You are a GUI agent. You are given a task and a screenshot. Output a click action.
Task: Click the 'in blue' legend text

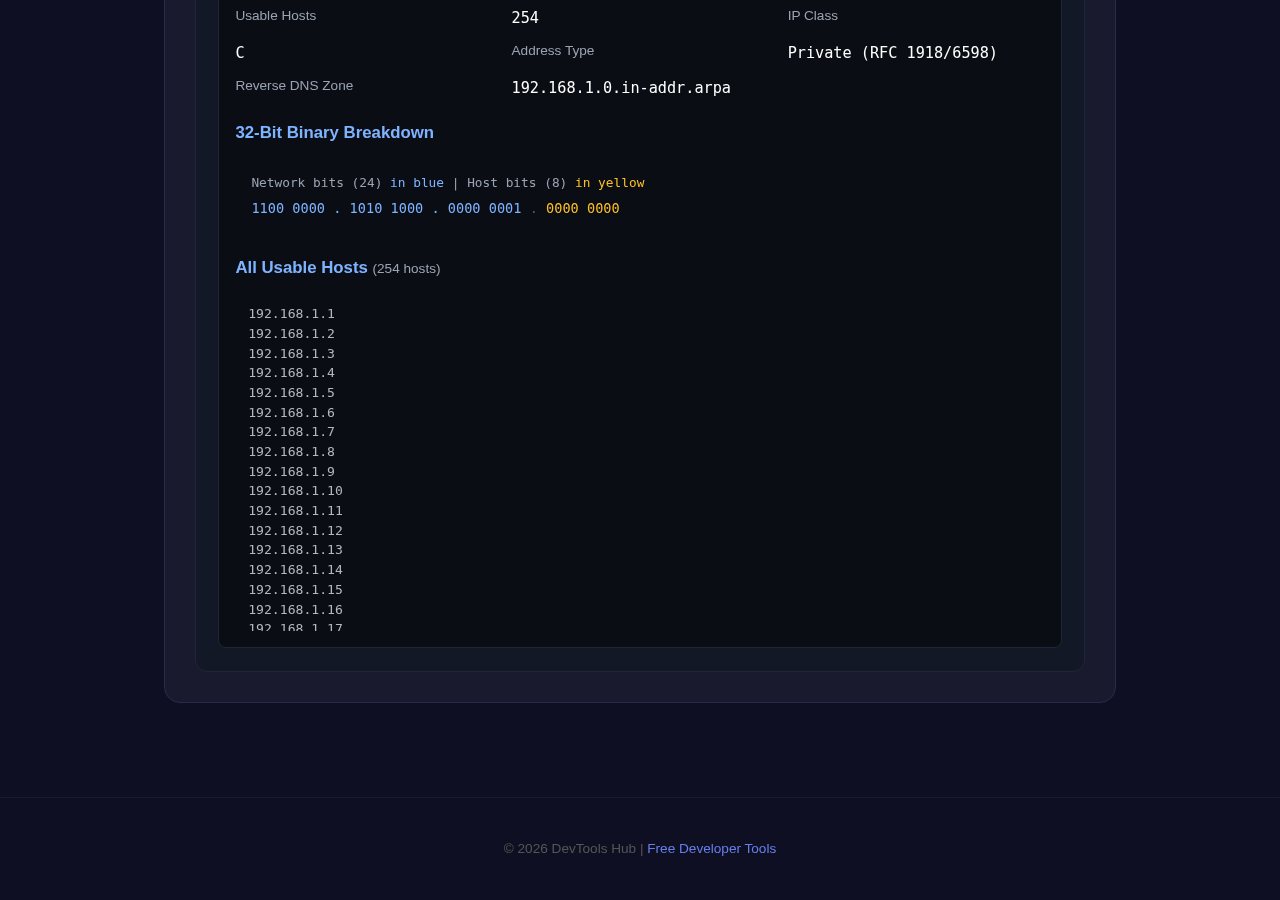click(x=416, y=183)
